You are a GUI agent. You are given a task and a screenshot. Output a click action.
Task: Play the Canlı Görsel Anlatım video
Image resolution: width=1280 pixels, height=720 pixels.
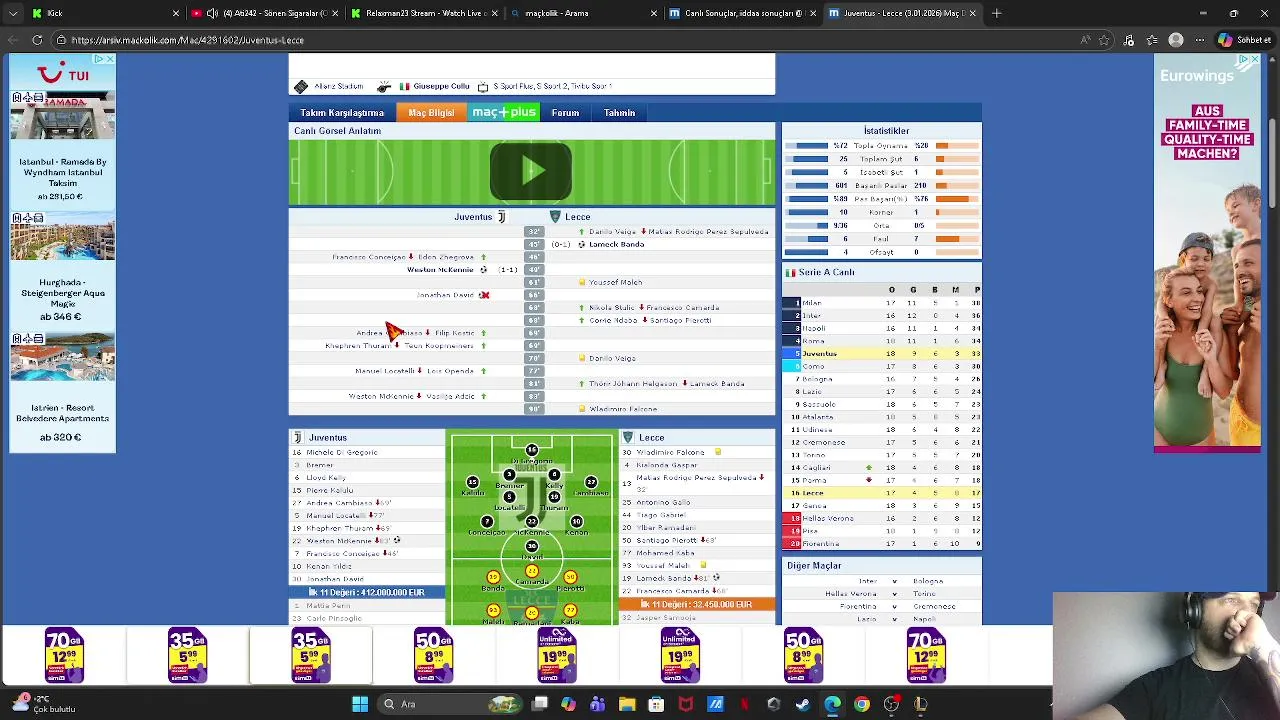pos(531,171)
